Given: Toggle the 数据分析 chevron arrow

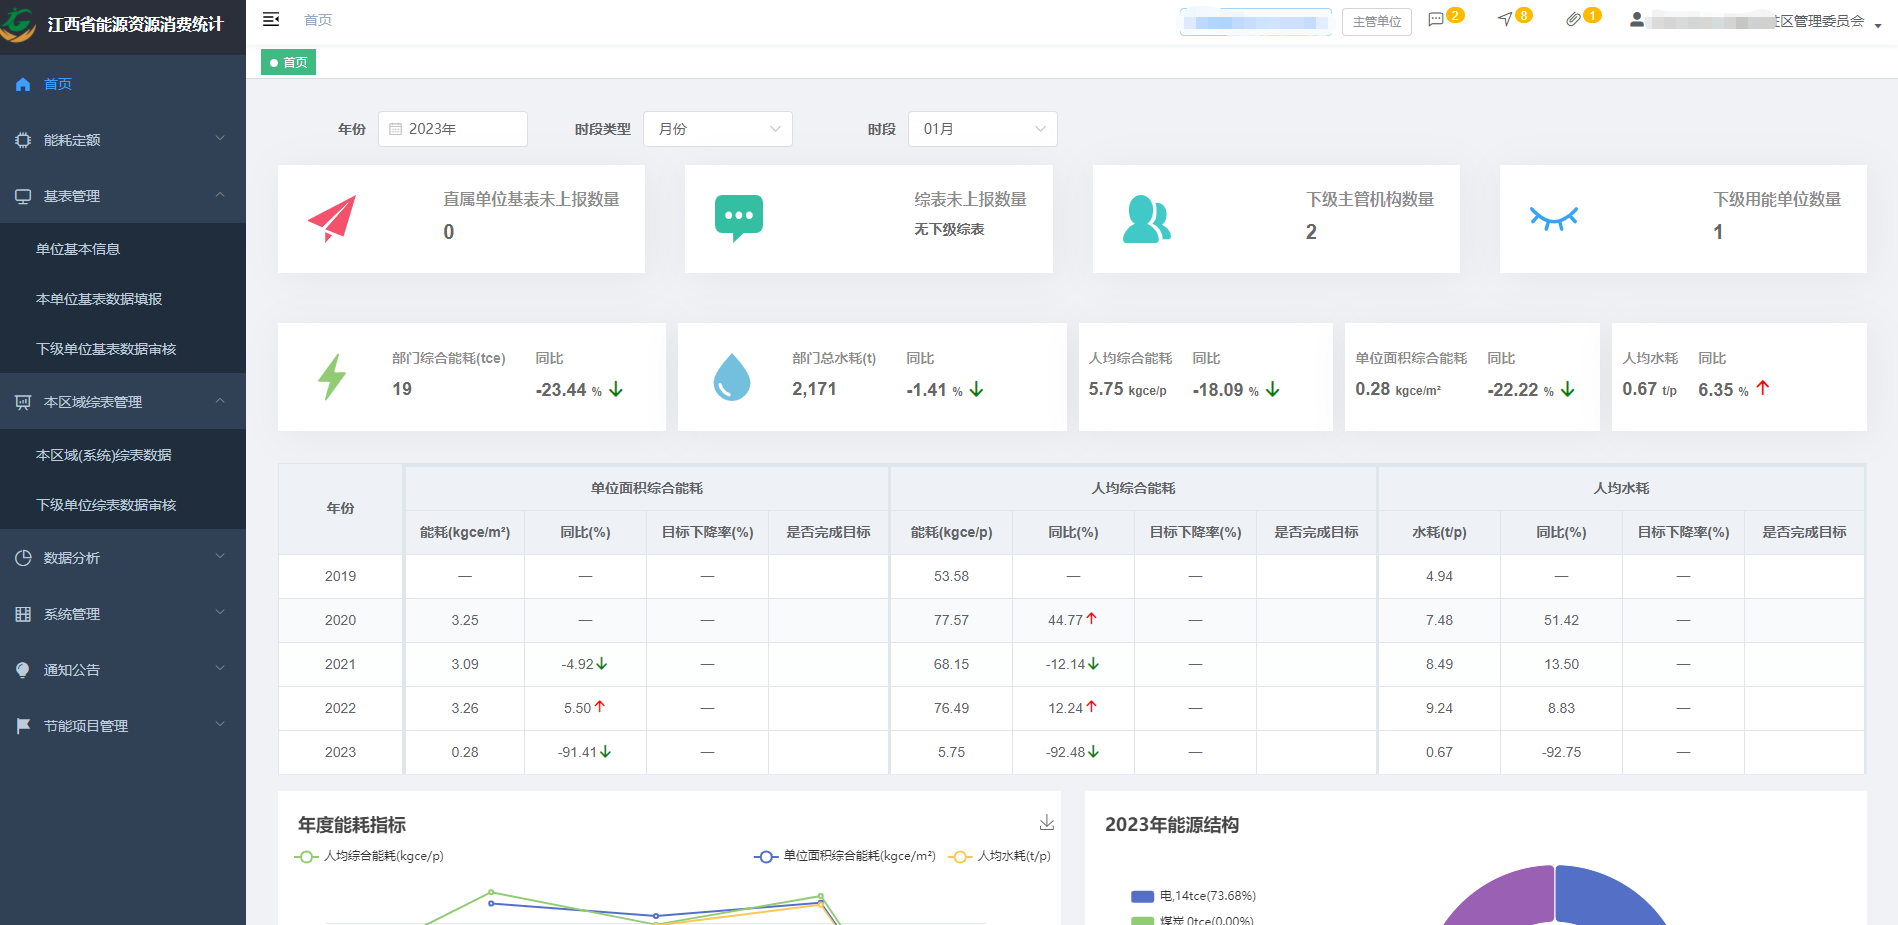Looking at the screenshot, I should 220,556.
